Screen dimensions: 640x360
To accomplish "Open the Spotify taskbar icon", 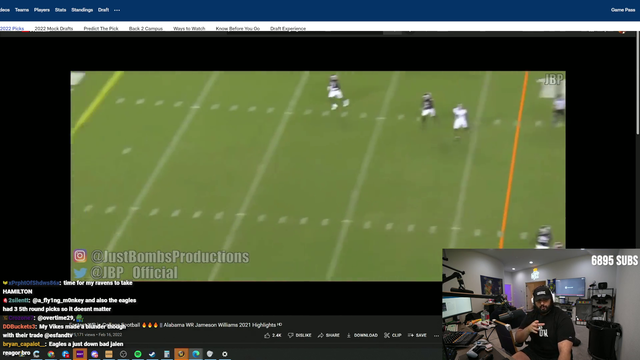I will (x=138, y=354).
